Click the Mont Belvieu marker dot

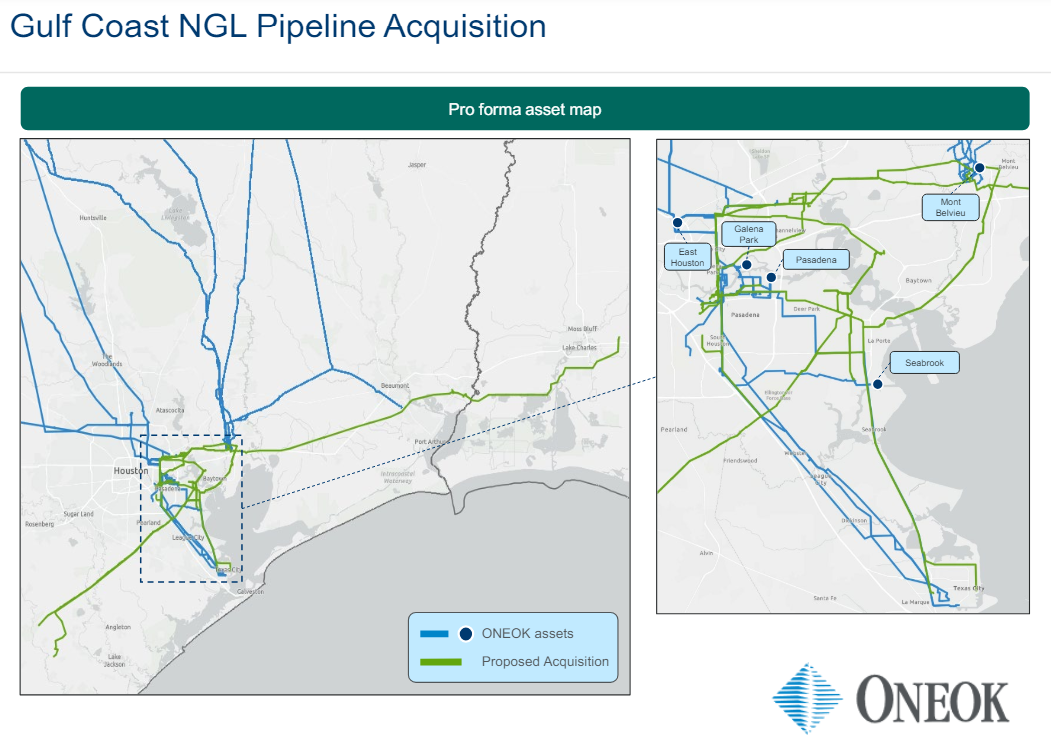click(980, 167)
